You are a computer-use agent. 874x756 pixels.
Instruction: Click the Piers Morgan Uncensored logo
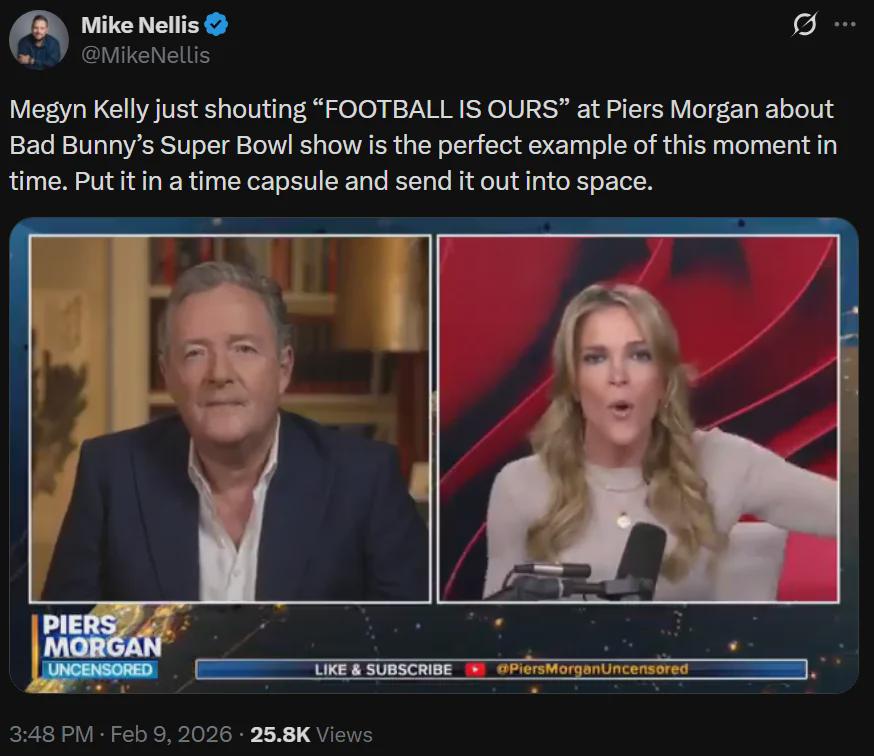pyautogui.click(x=101, y=645)
